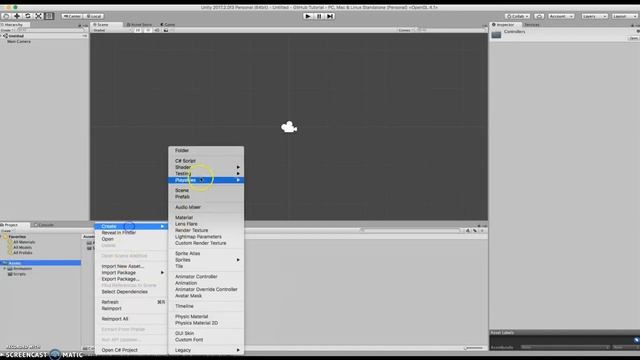Open the Layers dropdown
The height and width of the screenshot is (360, 640).
(594, 16)
